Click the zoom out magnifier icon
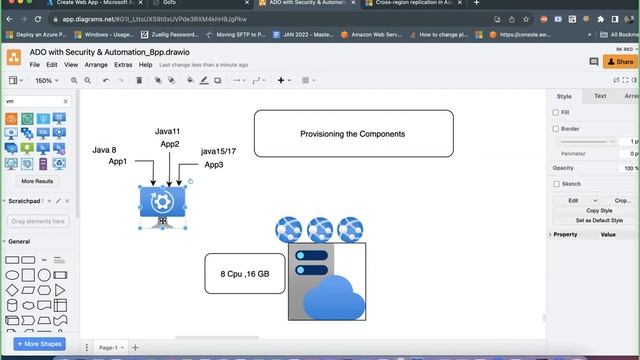The height and width of the screenshot is (360, 640). click(x=87, y=80)
